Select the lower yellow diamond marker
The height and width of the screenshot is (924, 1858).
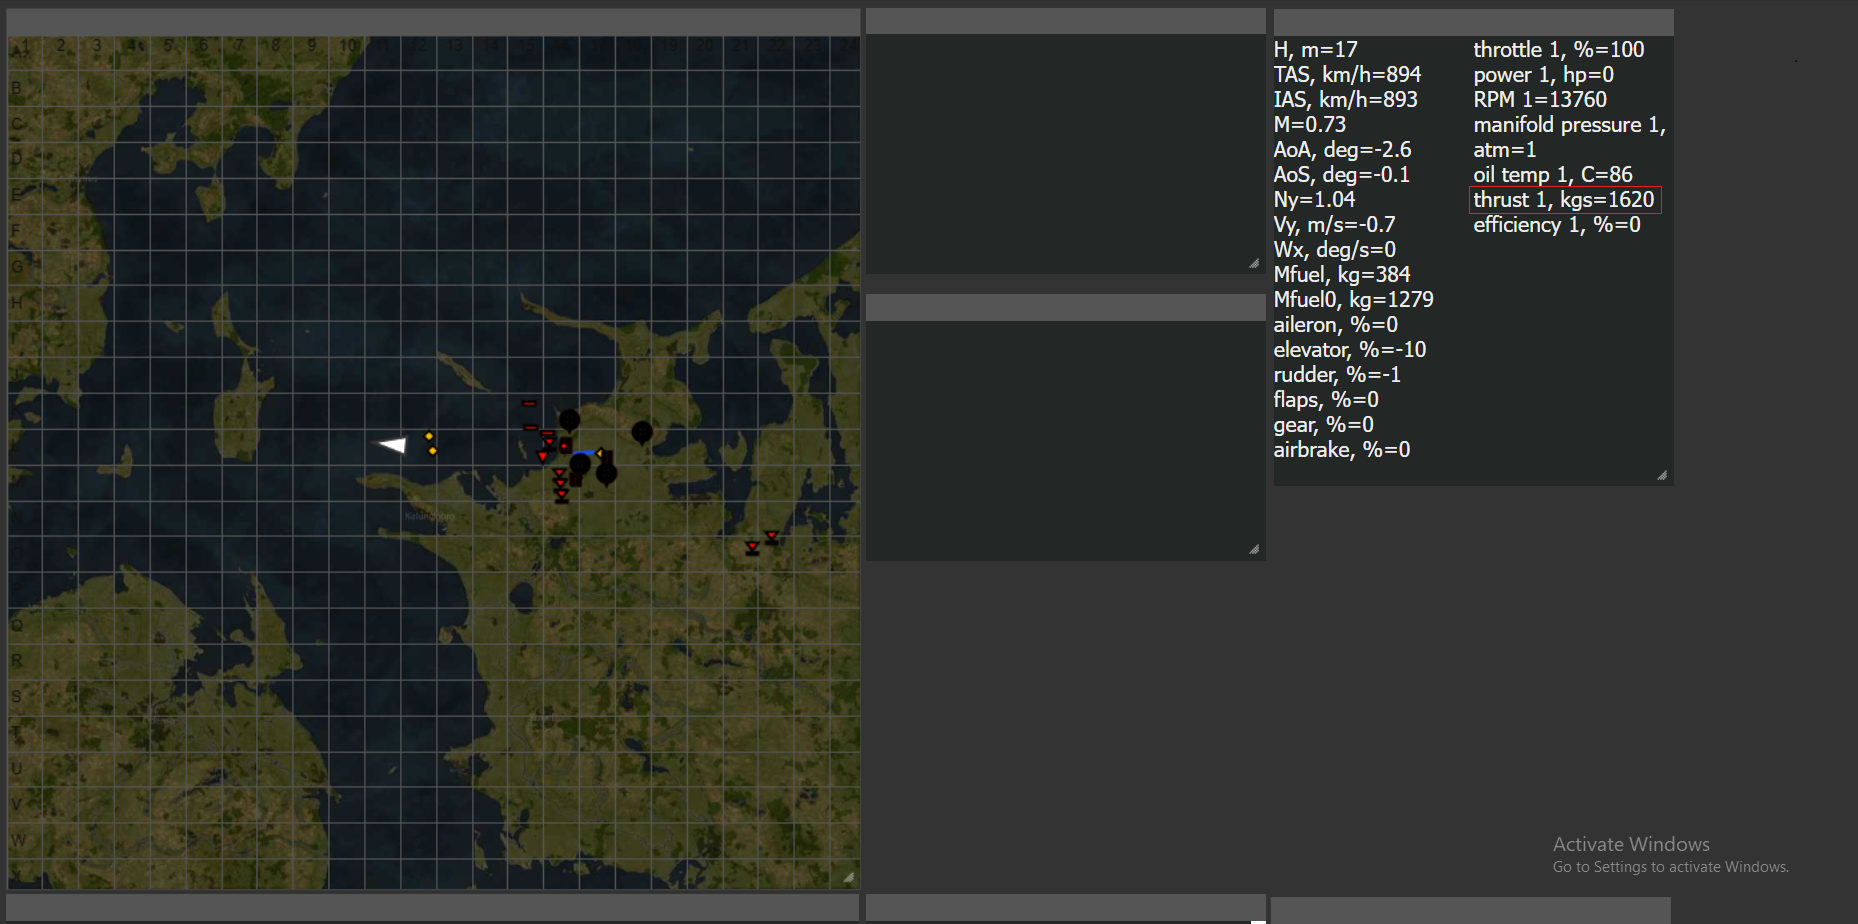[433, 451]
